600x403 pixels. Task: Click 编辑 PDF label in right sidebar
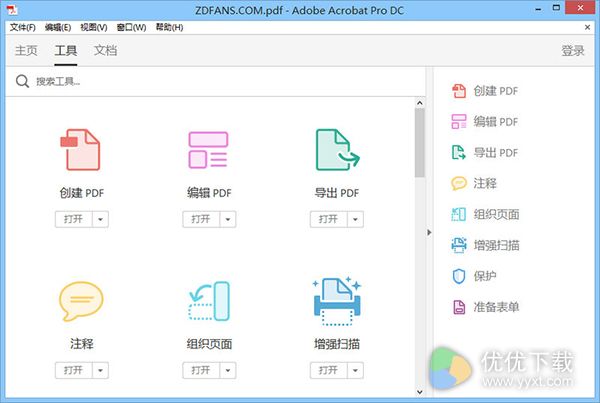496,122
